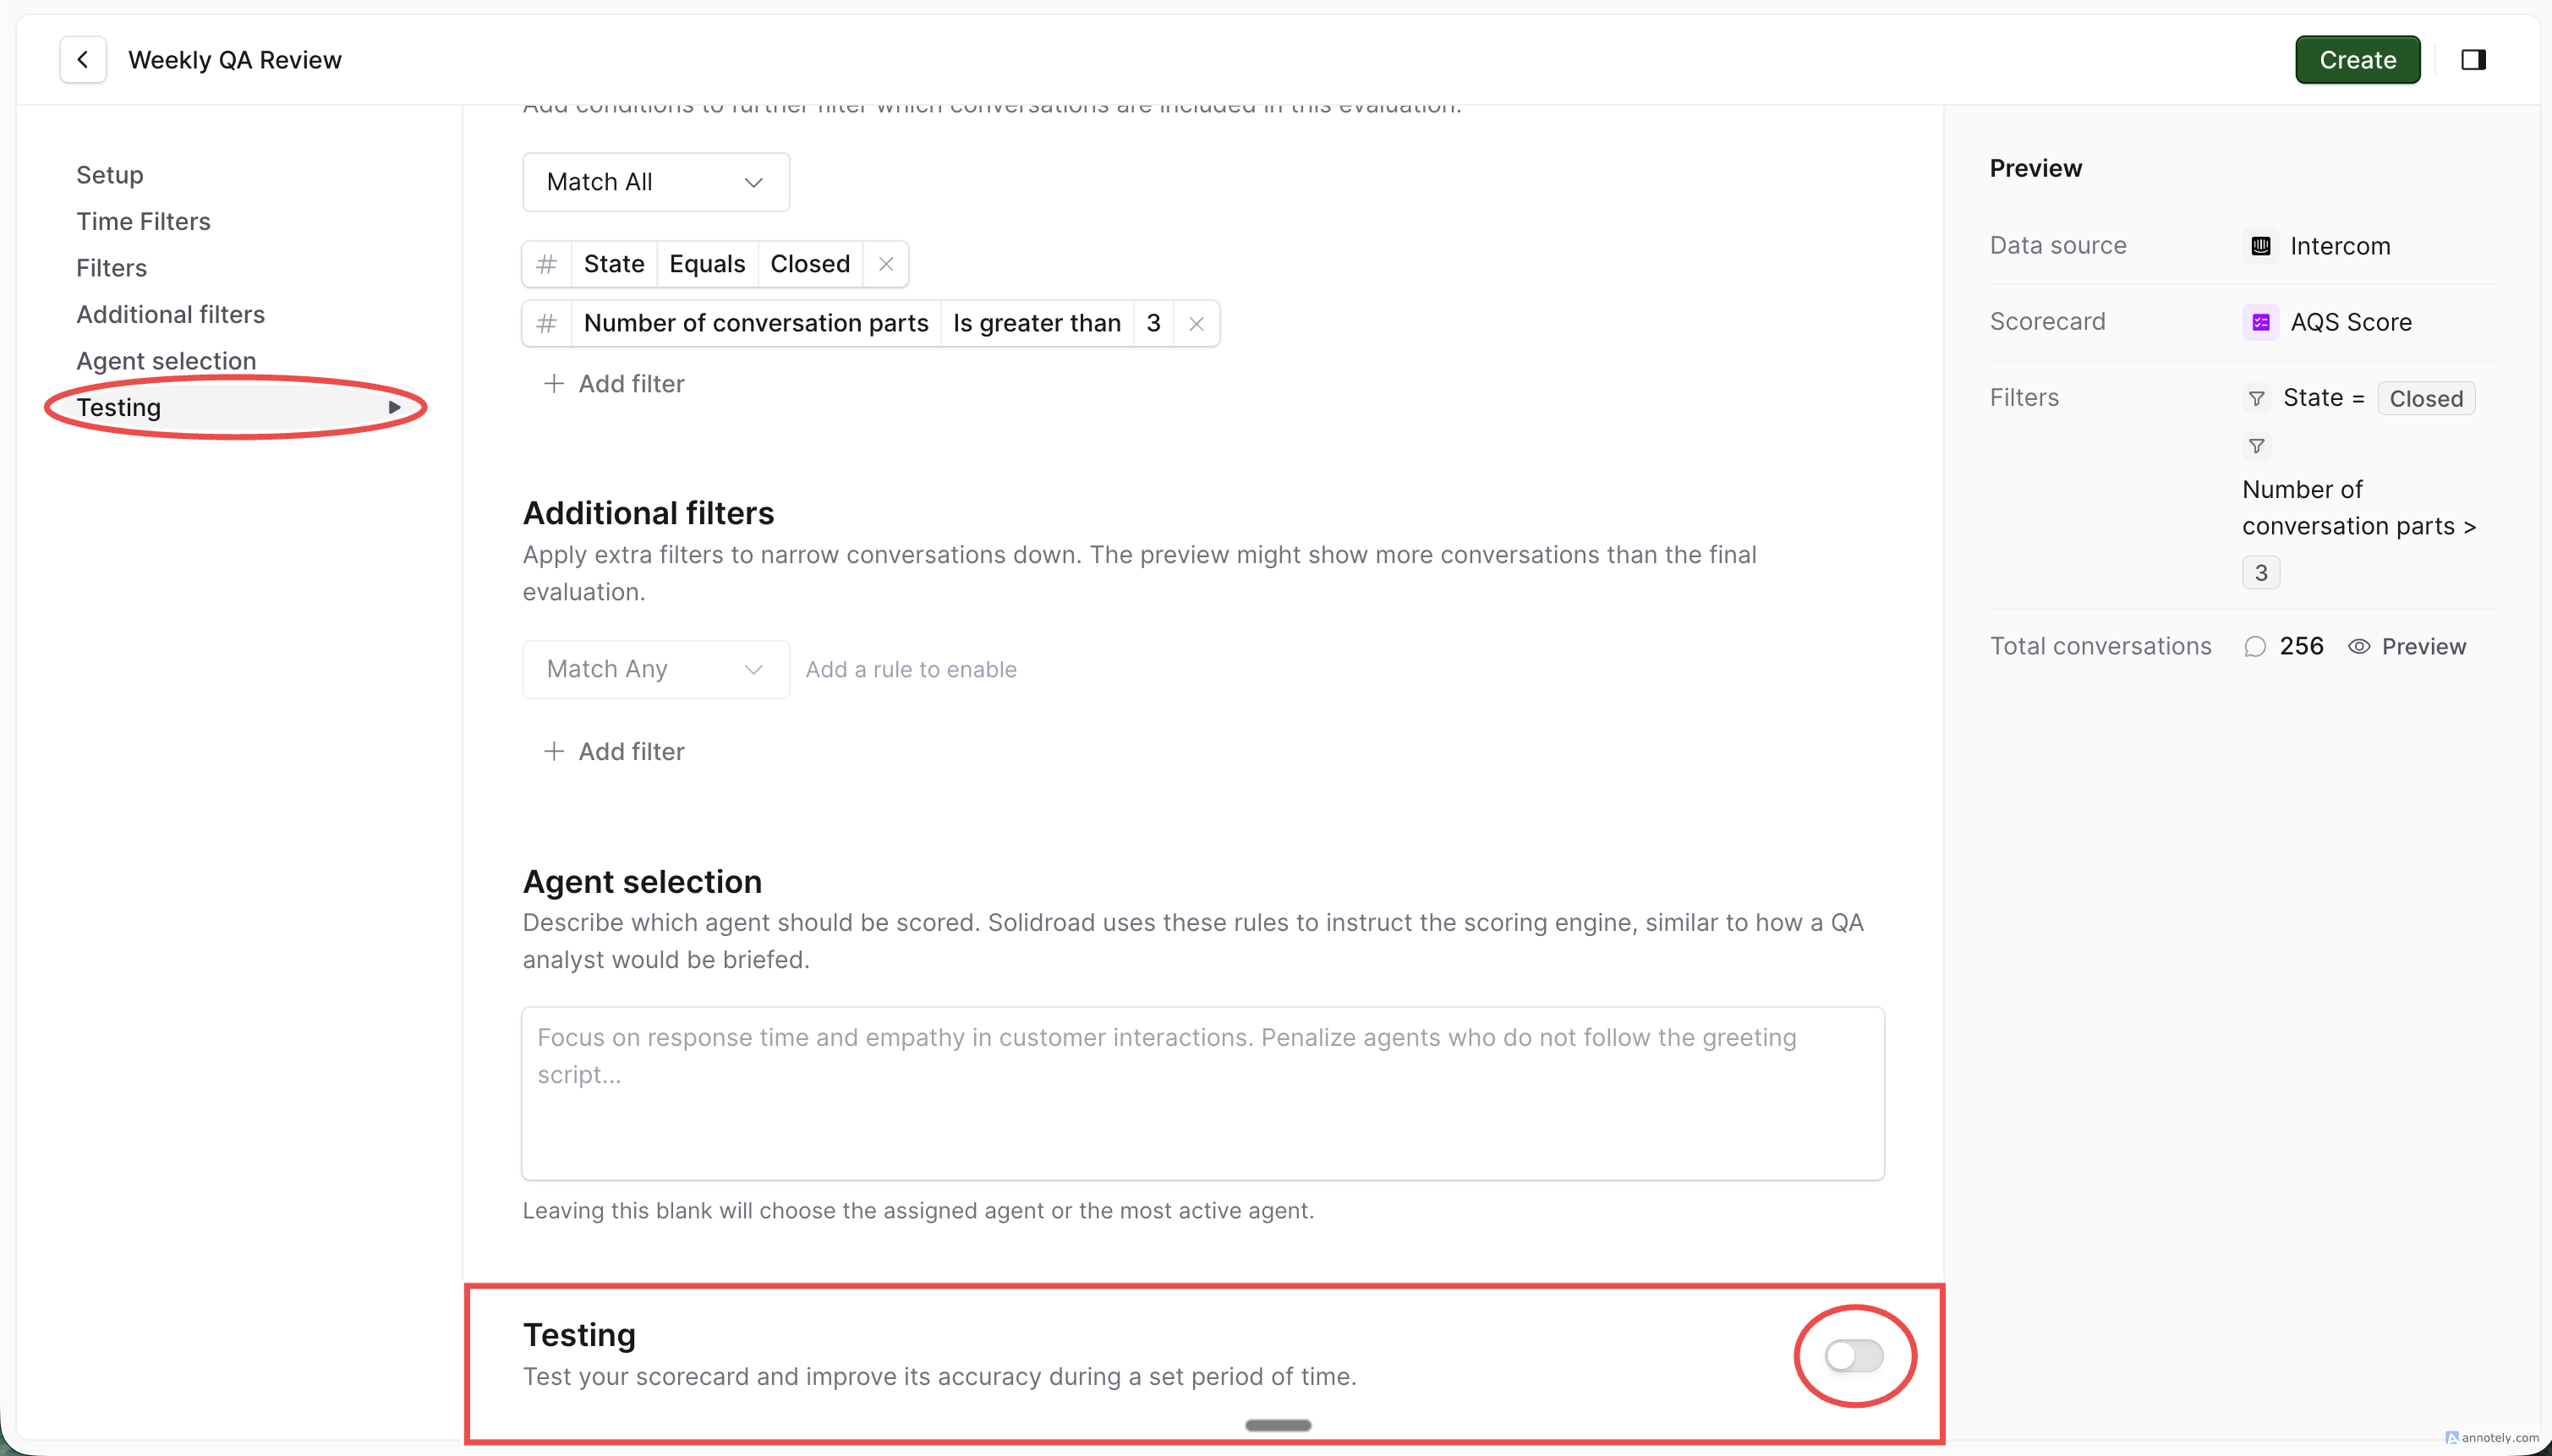Viewport: 2552px width, 1456px height.
Task: Select Testing in the sidebar navigation
Action: pos(119,407)
